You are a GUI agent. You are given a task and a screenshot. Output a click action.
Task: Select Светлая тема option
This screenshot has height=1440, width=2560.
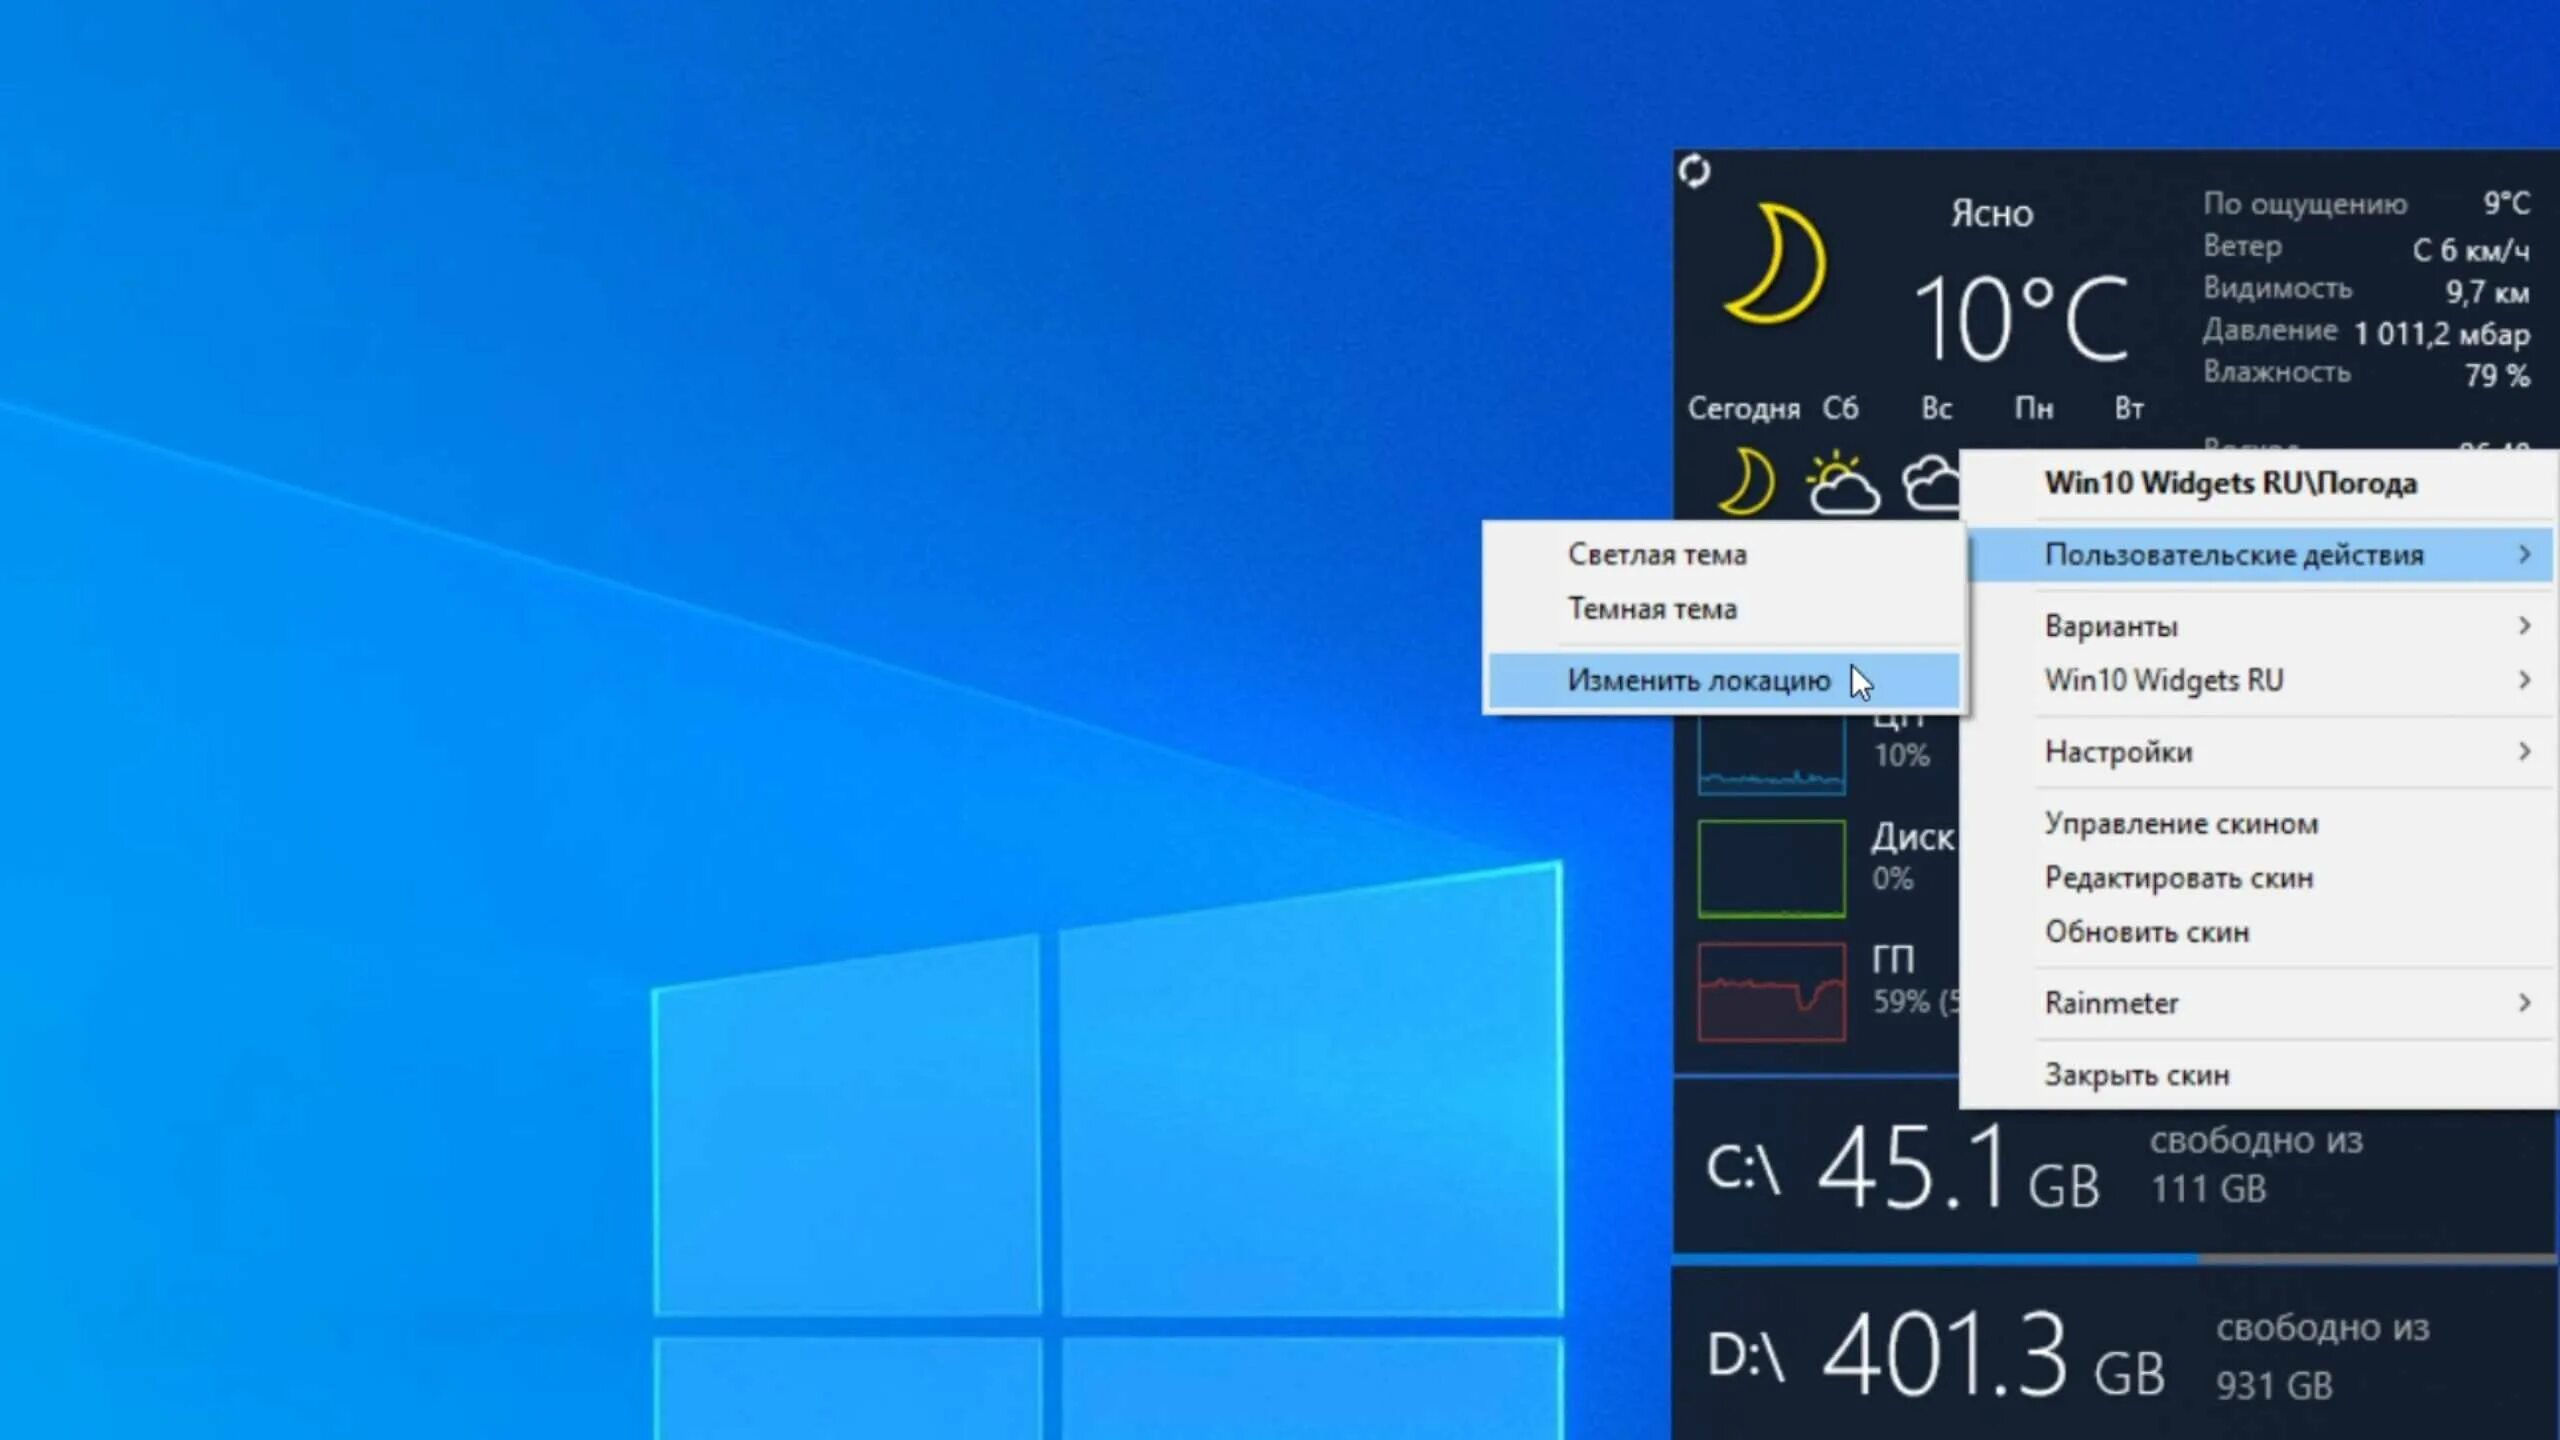click(1657, 554)
